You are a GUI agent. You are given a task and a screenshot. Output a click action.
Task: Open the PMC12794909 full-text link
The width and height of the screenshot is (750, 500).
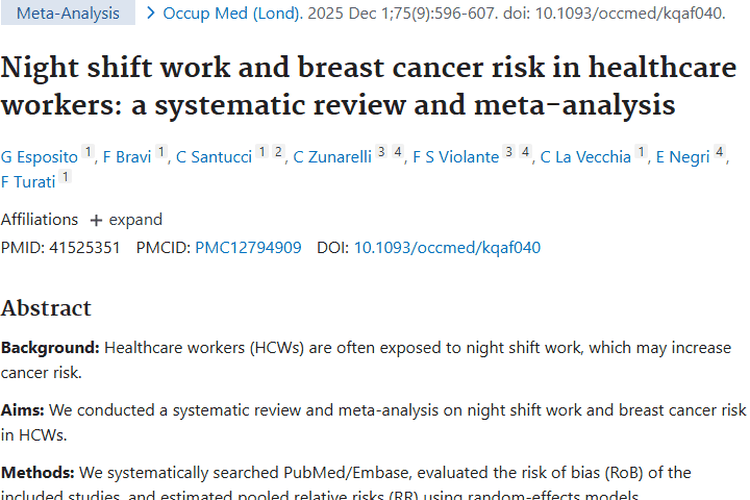[248, 247]
